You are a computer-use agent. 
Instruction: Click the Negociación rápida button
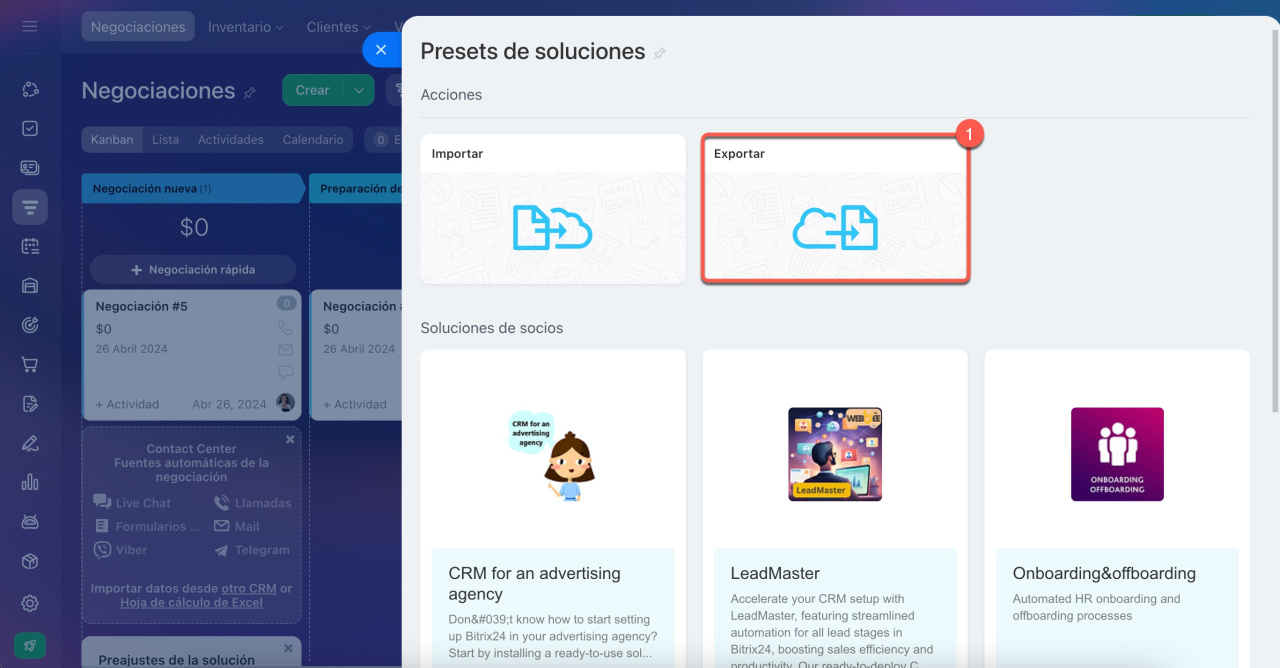point(193,270)
